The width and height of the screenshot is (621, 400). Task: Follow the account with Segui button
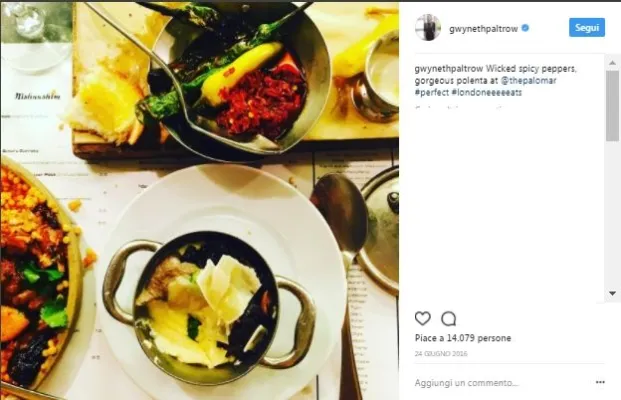[587, 28]
